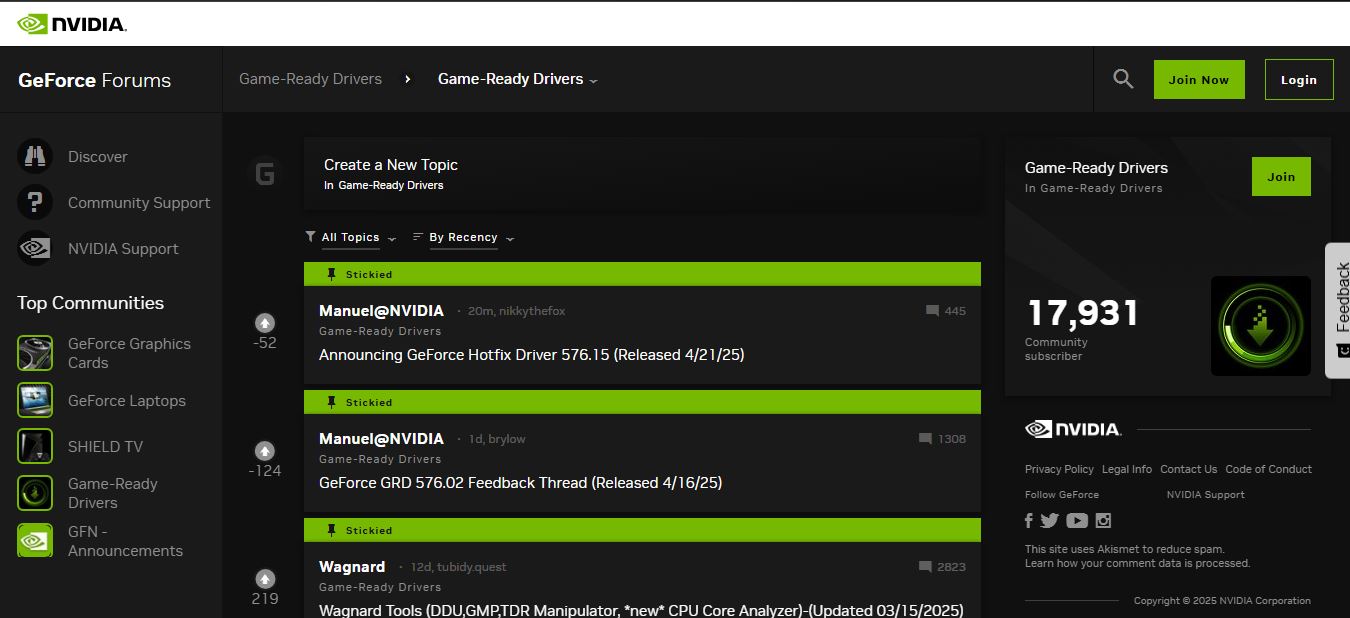The height and width of the screenshot is (618, 1350).
Task: Click '20m, nikkythefox' last reply text
Action: tap(516, 311)
